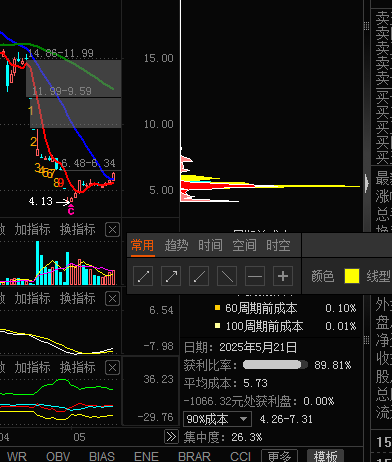This screenshot has height=462, width=392.
Task: Select the arrow line drawing tool
Action: pyautogui.click(x=171, y=276)
